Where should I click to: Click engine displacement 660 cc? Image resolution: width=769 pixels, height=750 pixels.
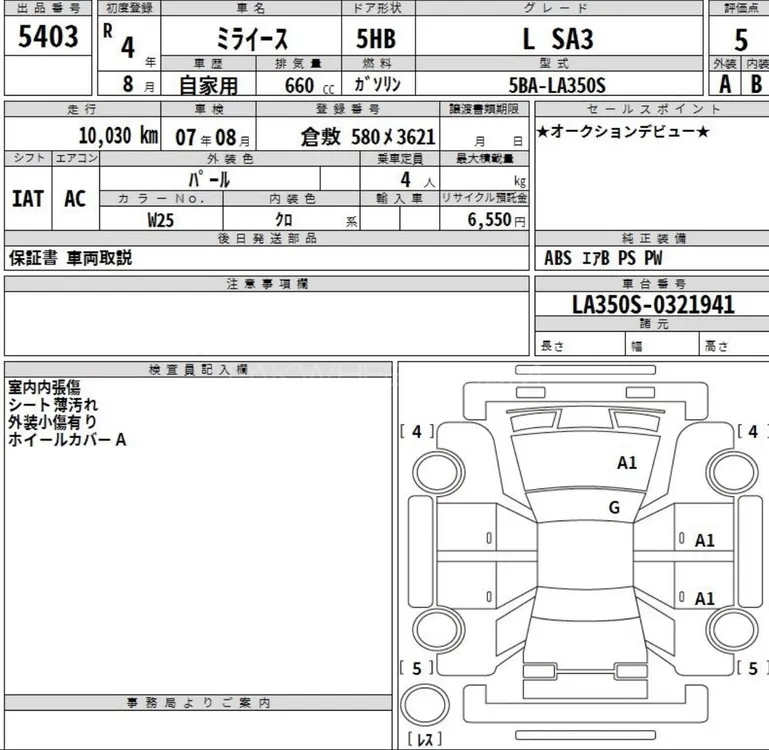[x=309, y=86]
